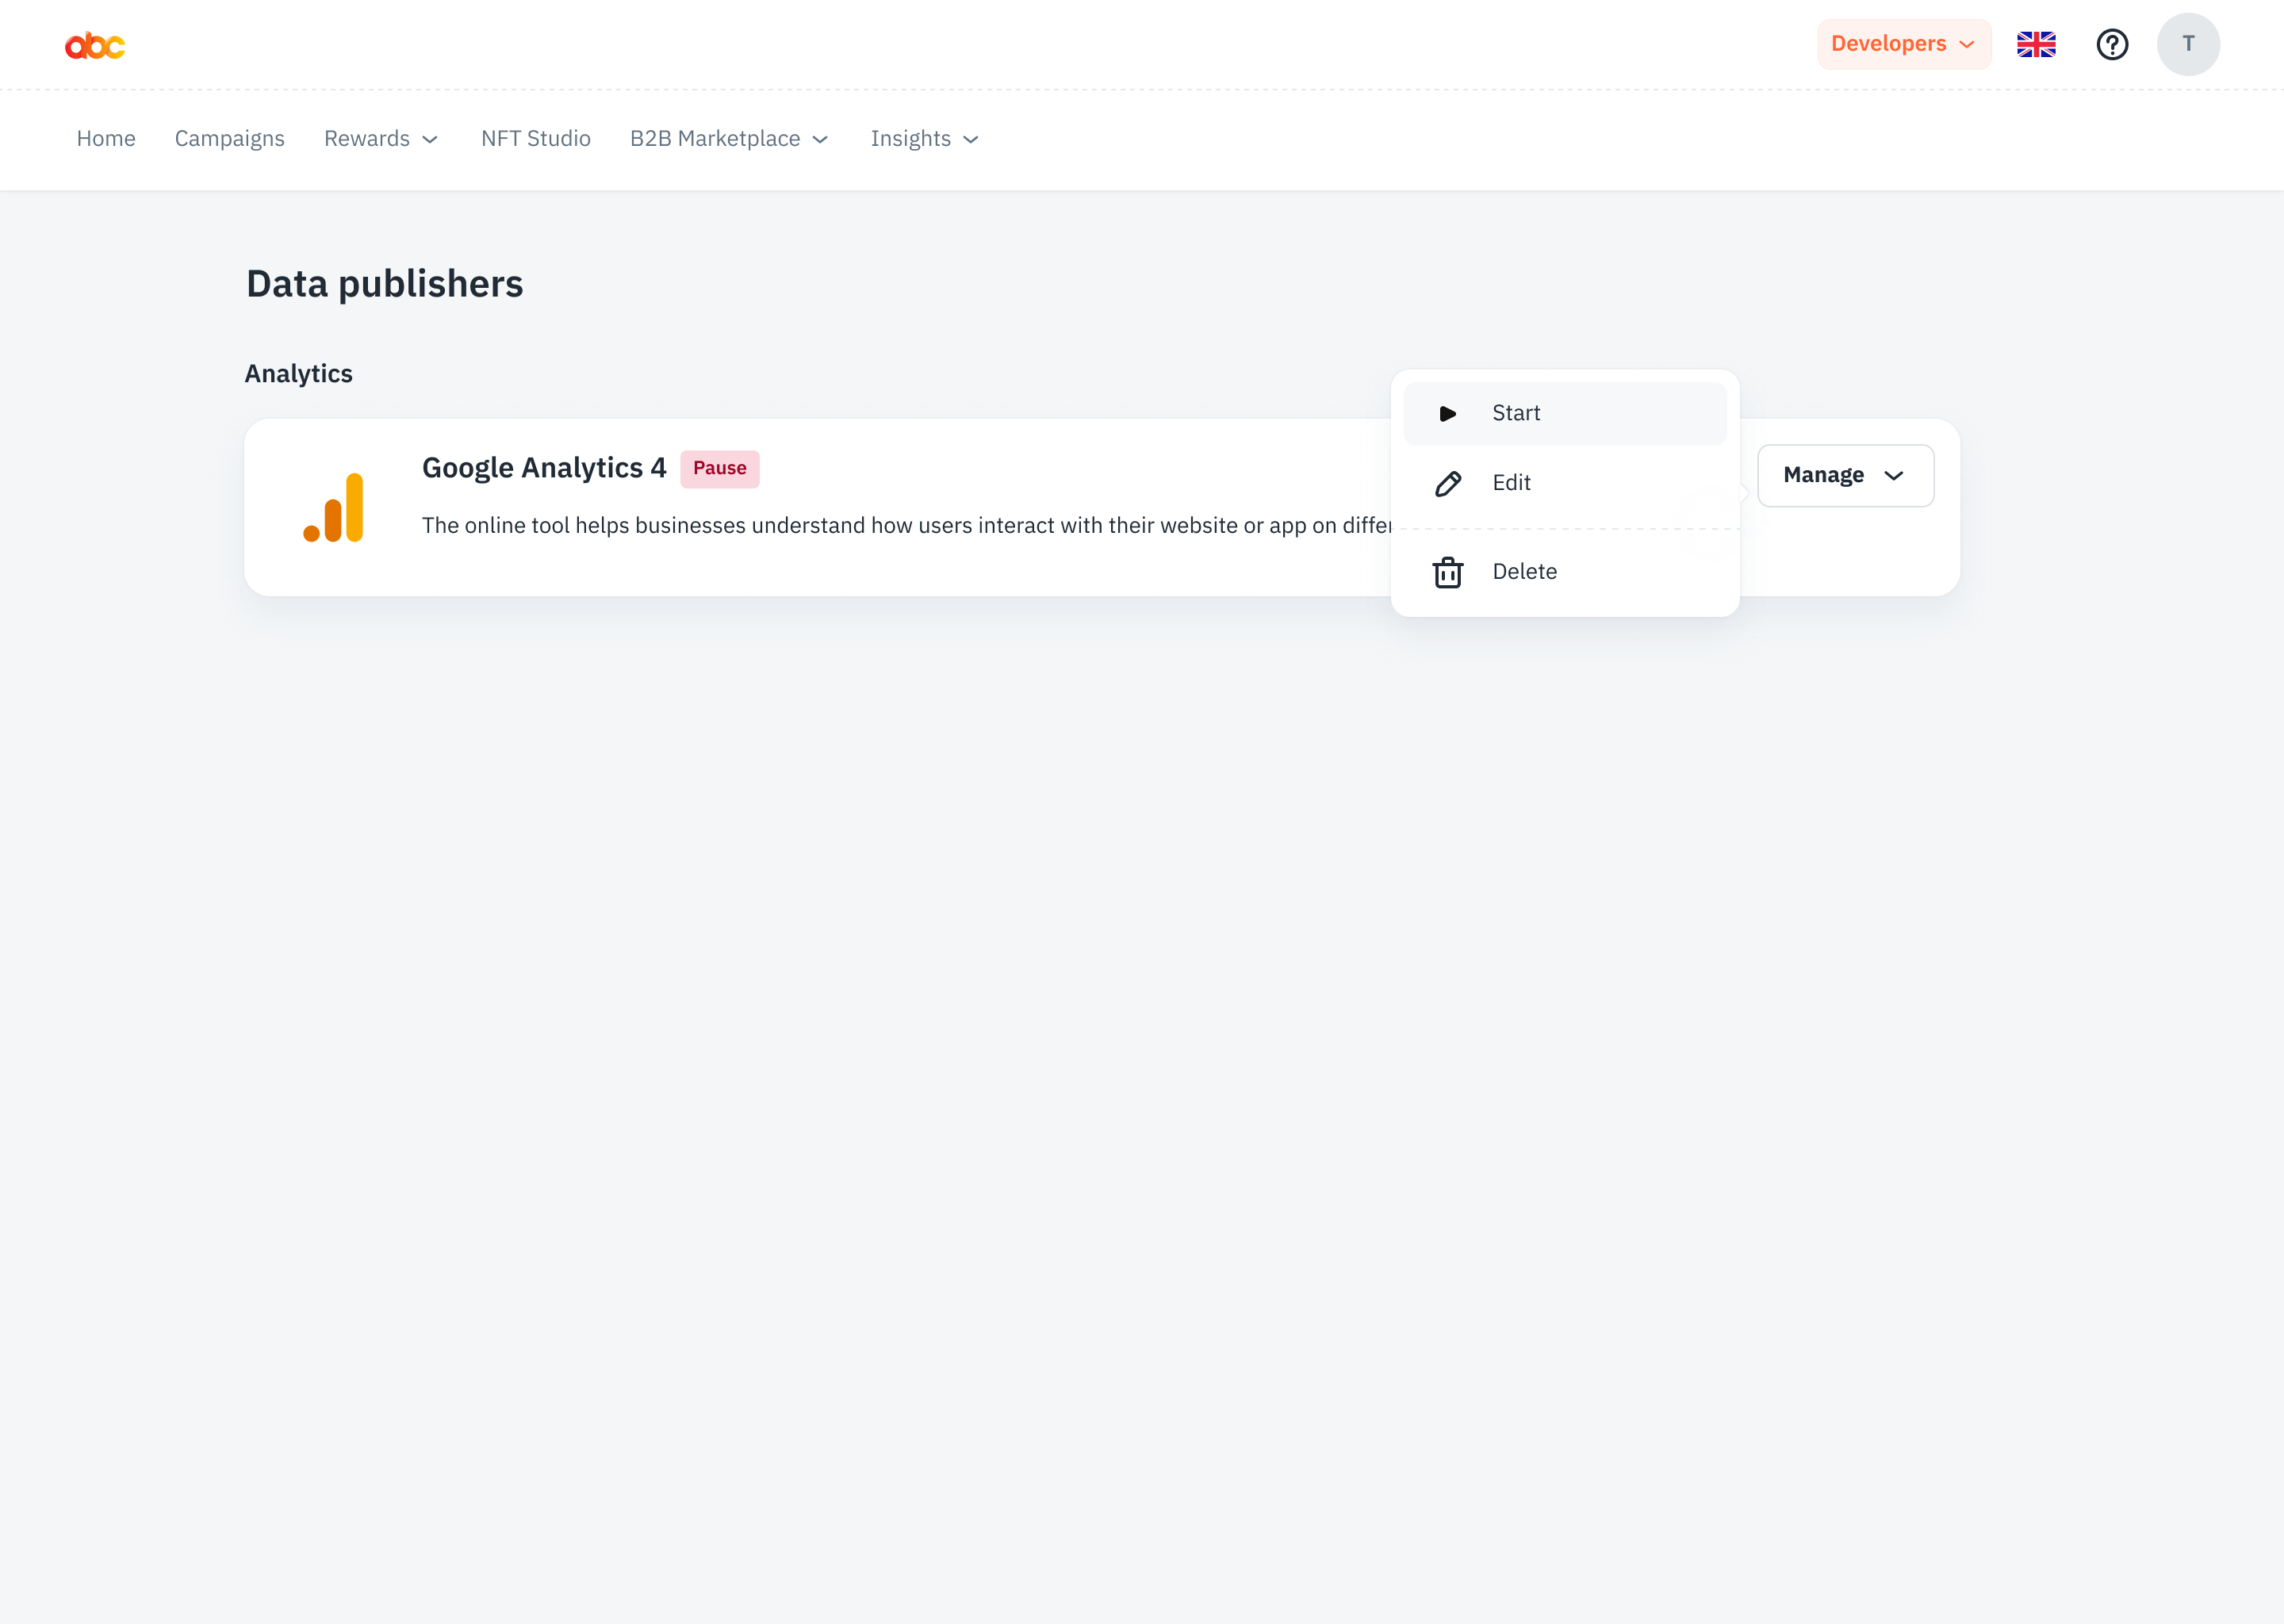Click the UK flag language icon

pos(2036,45)
